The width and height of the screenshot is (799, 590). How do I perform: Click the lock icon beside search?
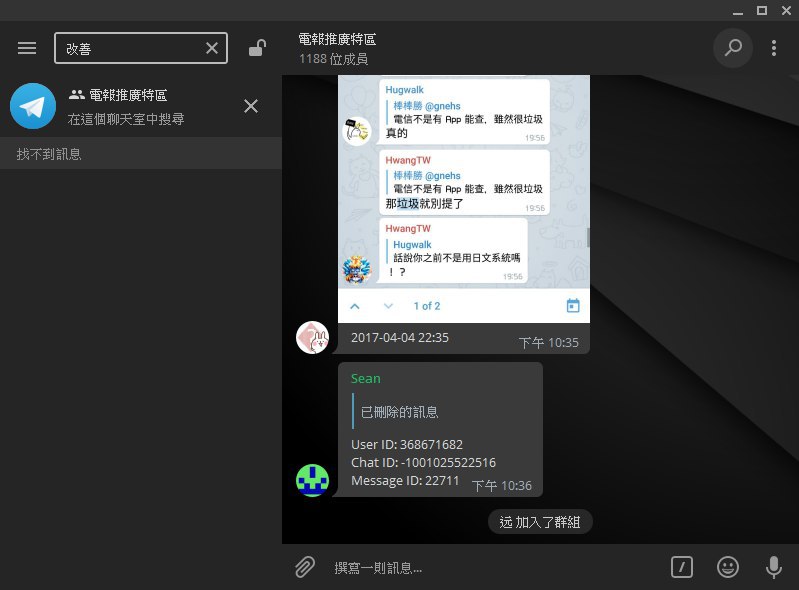tap(257, 48)
